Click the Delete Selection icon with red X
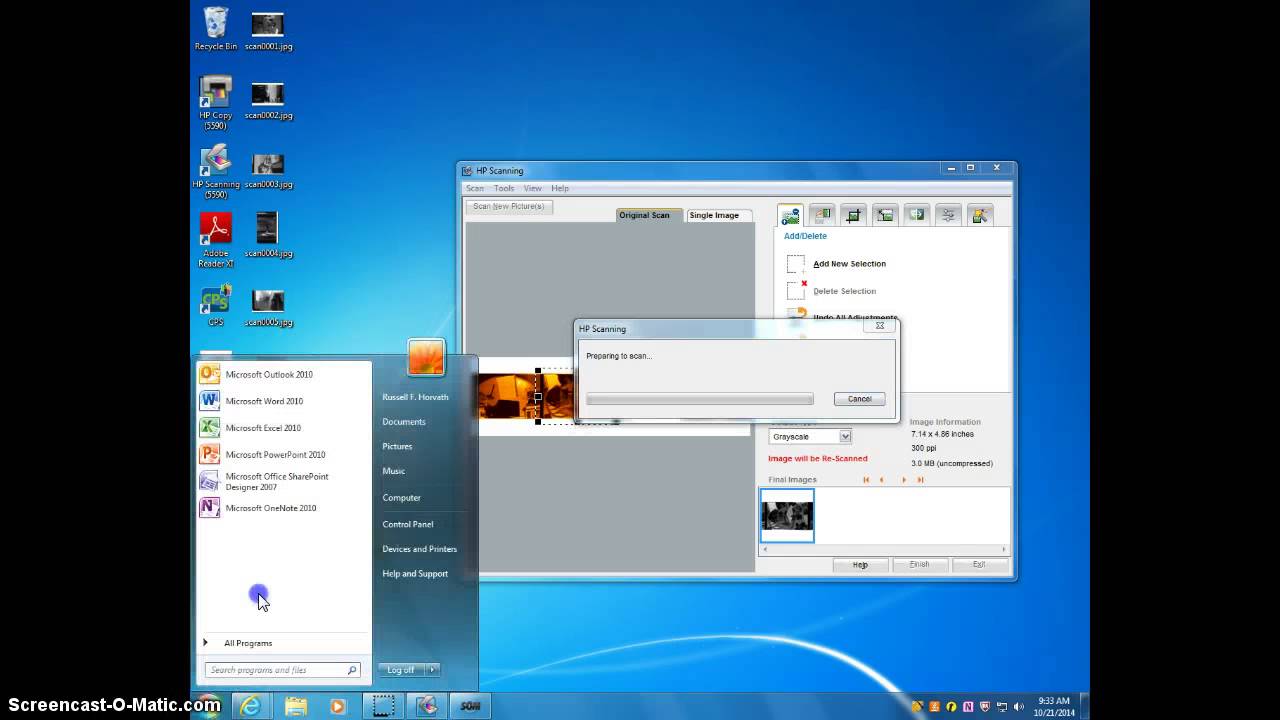This screenshot has width=1280, height=720. 796,290
